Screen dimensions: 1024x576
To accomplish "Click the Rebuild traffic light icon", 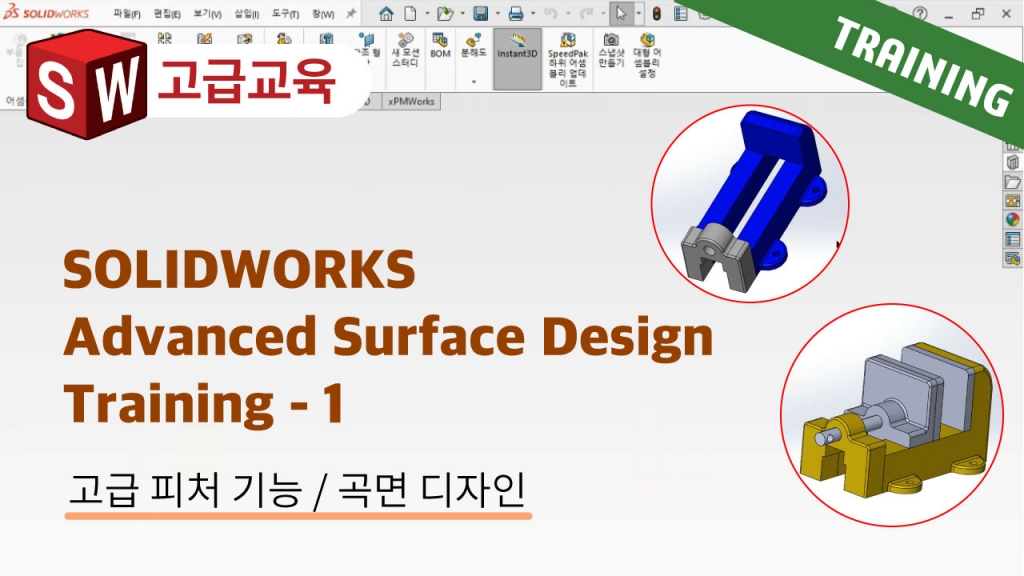I will point(657,13).
